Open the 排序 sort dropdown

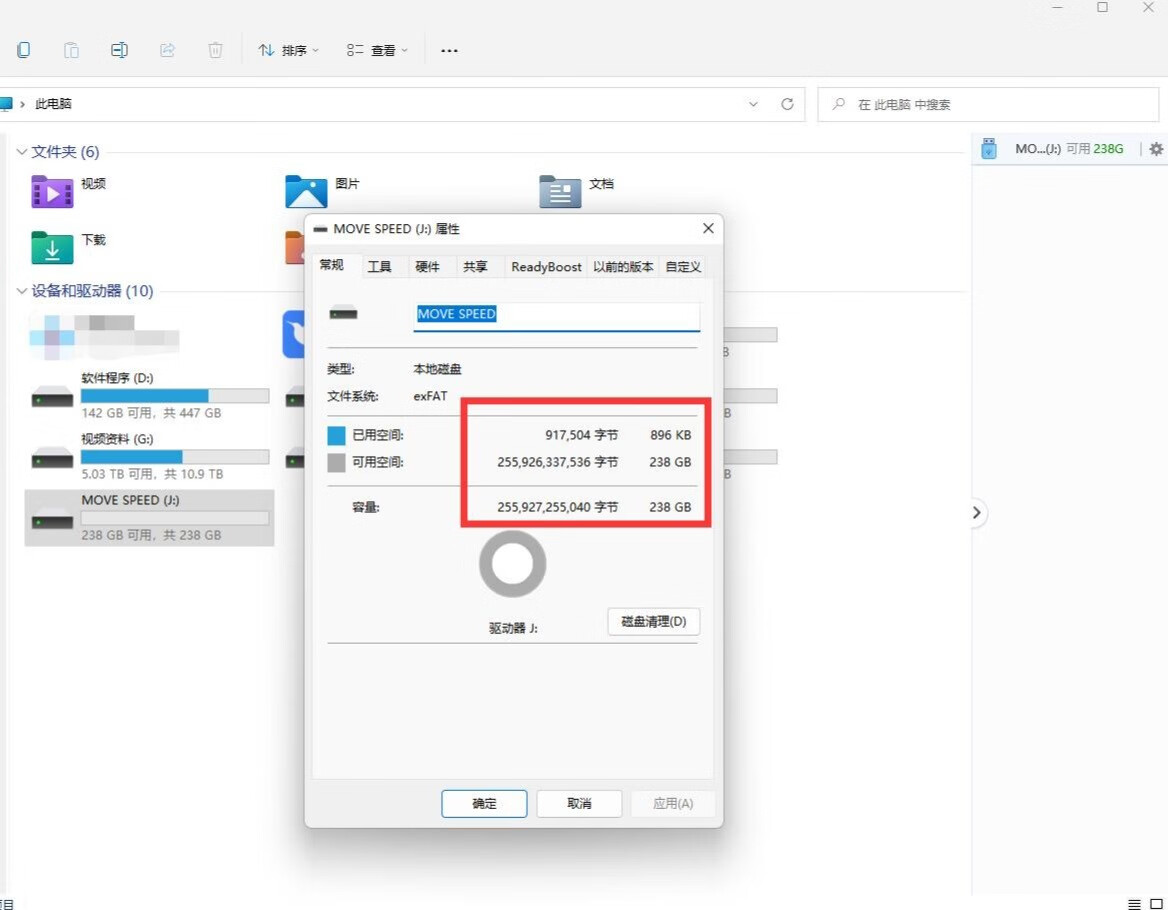(288, 50)
